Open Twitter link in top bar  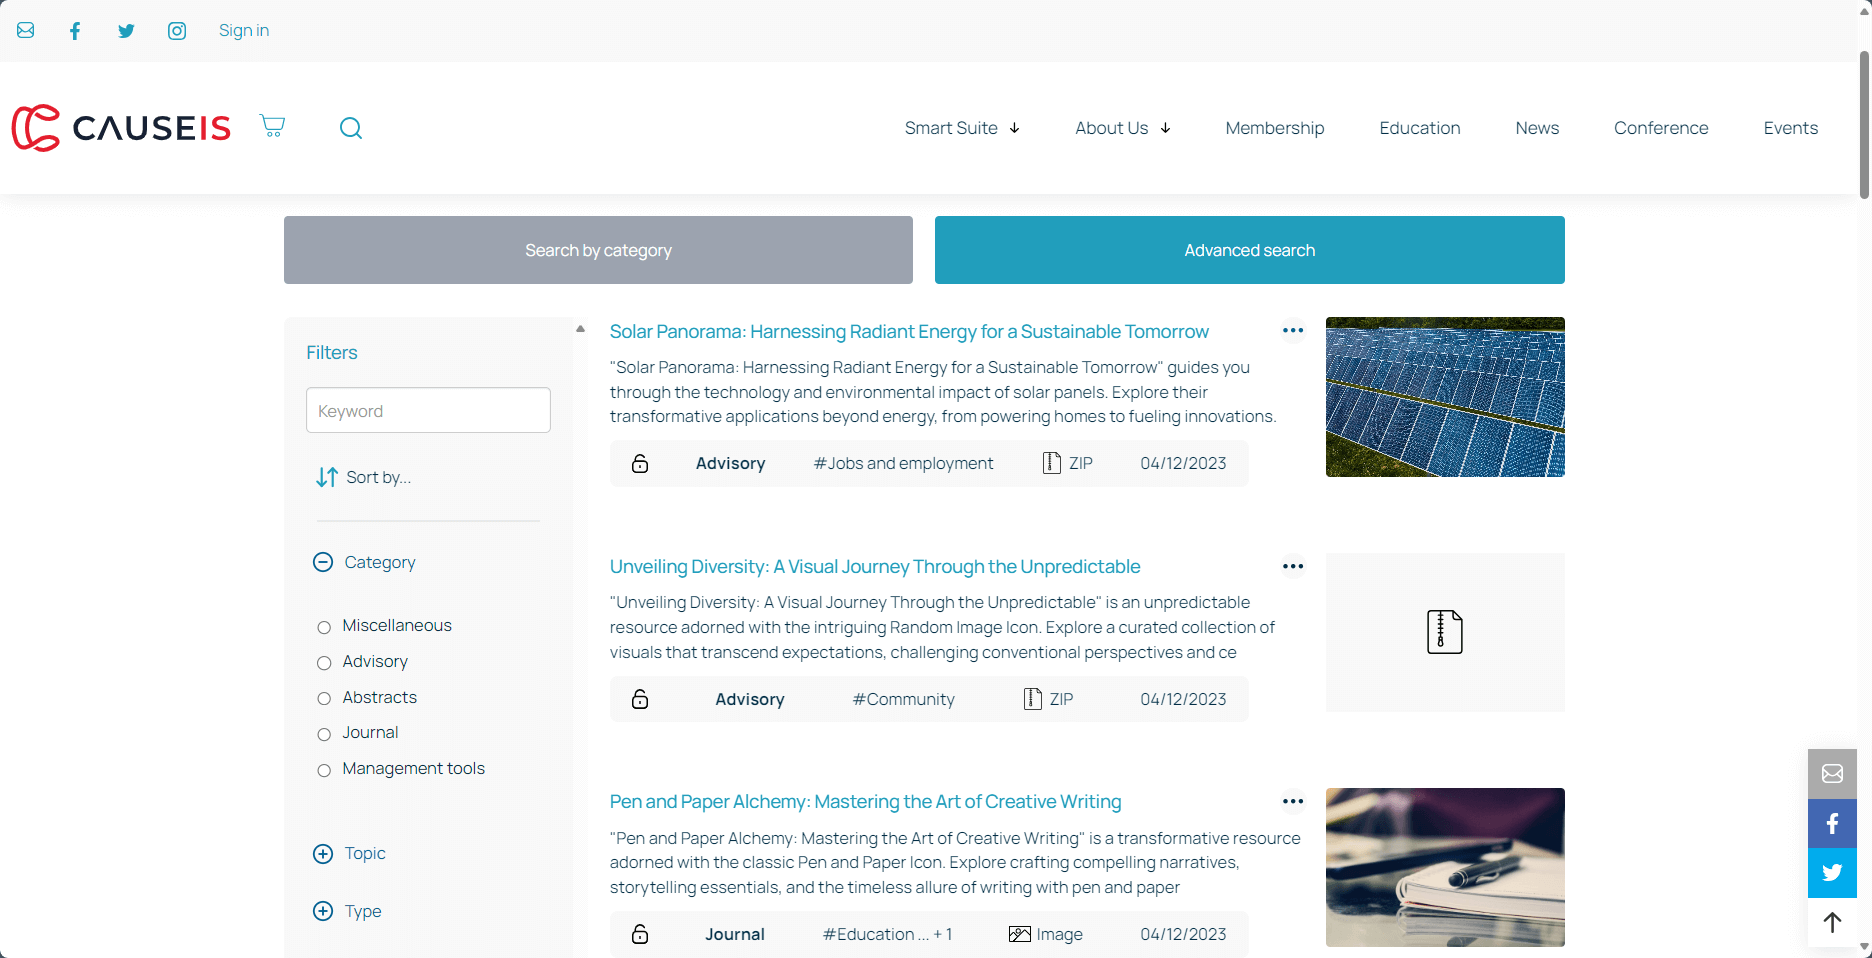(126, 30)
